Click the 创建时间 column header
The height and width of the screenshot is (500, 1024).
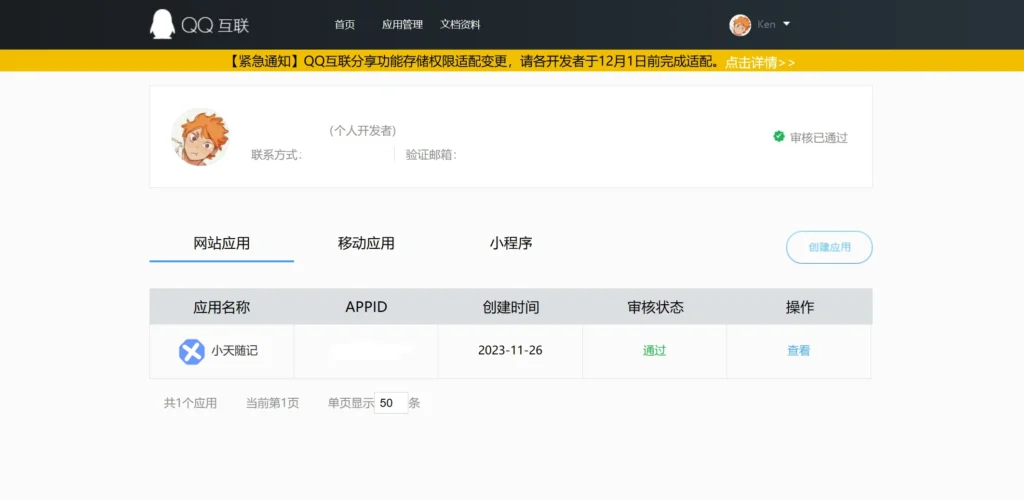pos(511,307)
